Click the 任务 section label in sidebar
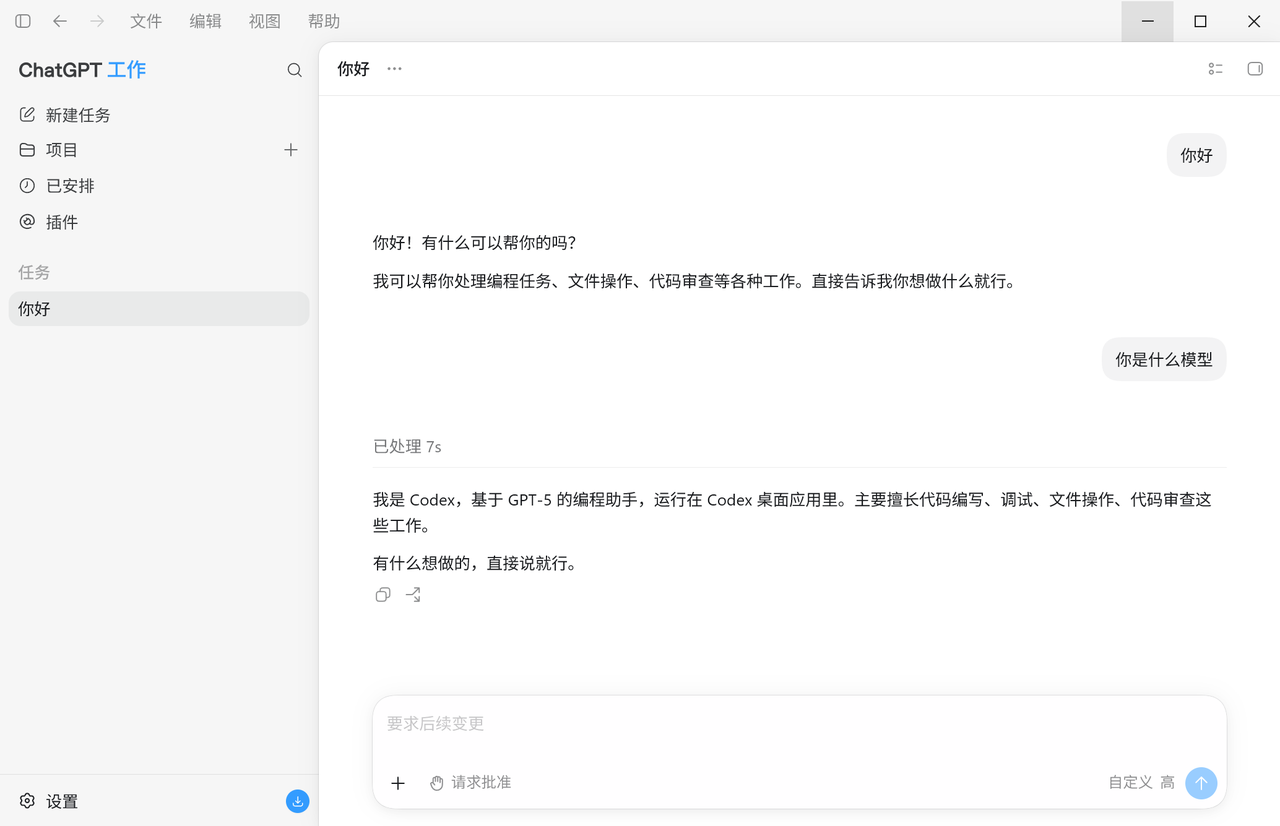Screen dimensions: 1280x826 click(x=34, y=272)
